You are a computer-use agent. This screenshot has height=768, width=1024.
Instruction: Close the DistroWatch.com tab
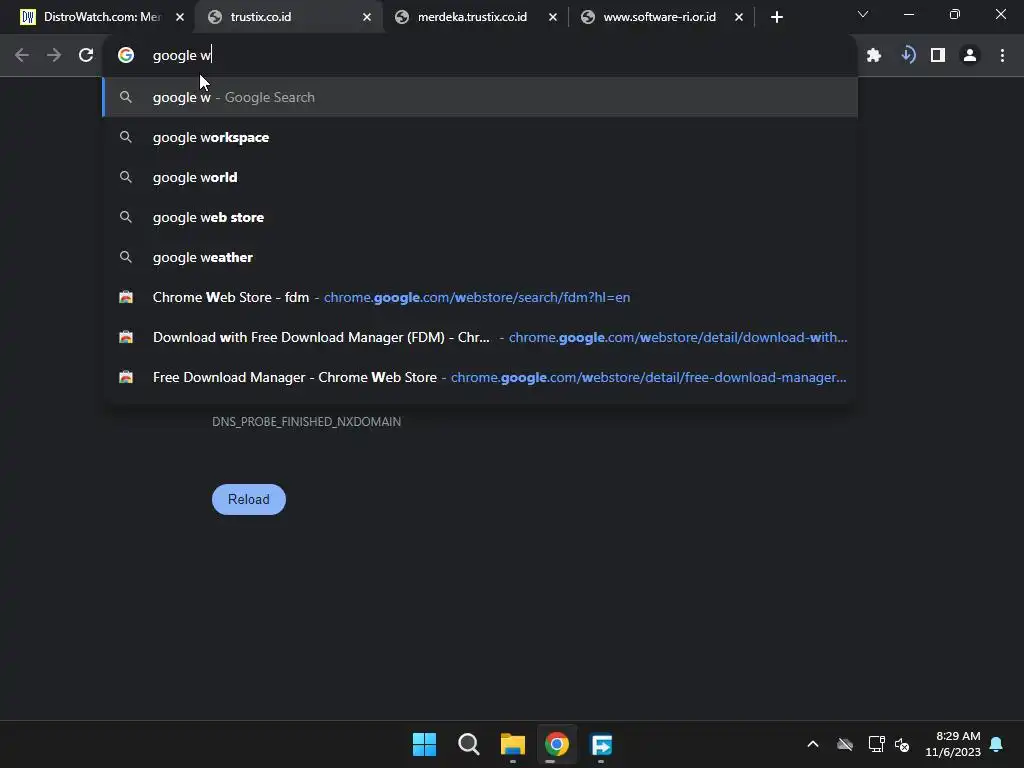pos(180,17)
